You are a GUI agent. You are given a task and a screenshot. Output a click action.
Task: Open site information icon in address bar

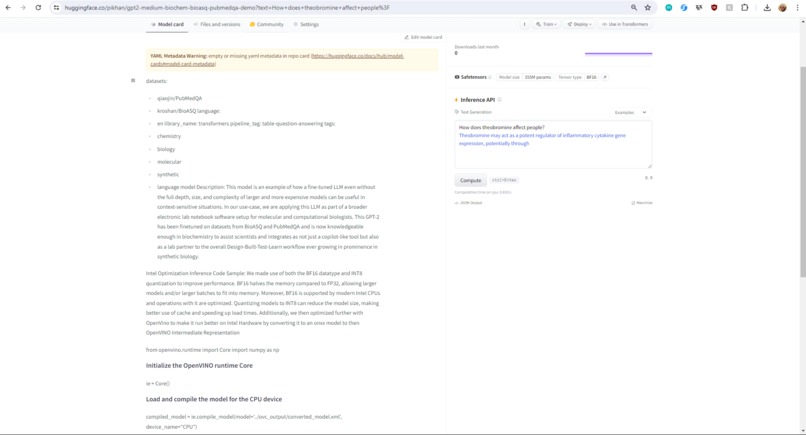click(x=56, y=8)
